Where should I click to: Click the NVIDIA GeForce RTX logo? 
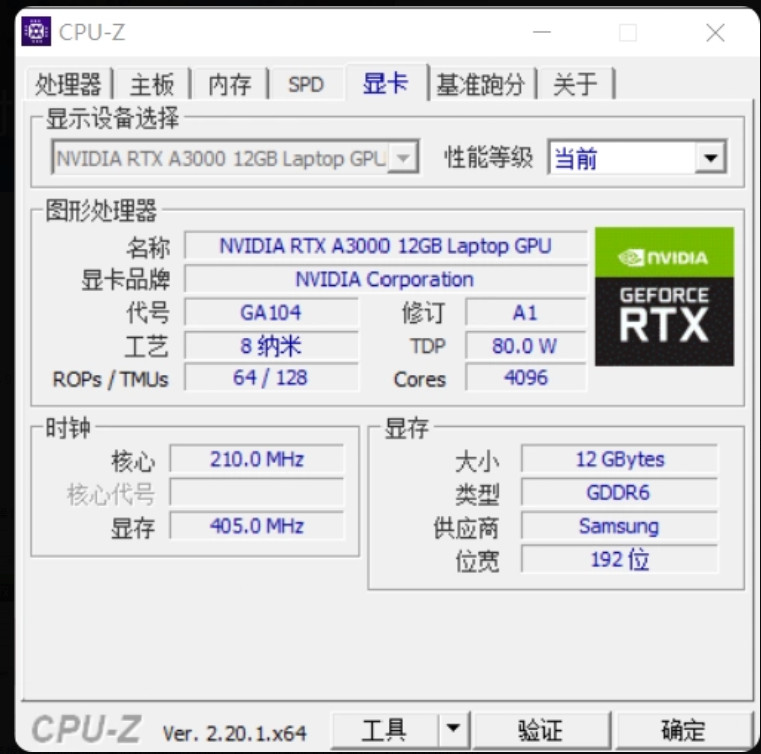pos(664,296)
